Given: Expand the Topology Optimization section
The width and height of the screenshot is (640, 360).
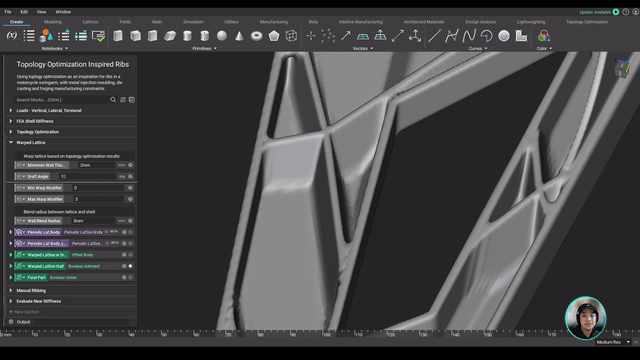Looking at the screenshot, I should [x=11, y=132].
